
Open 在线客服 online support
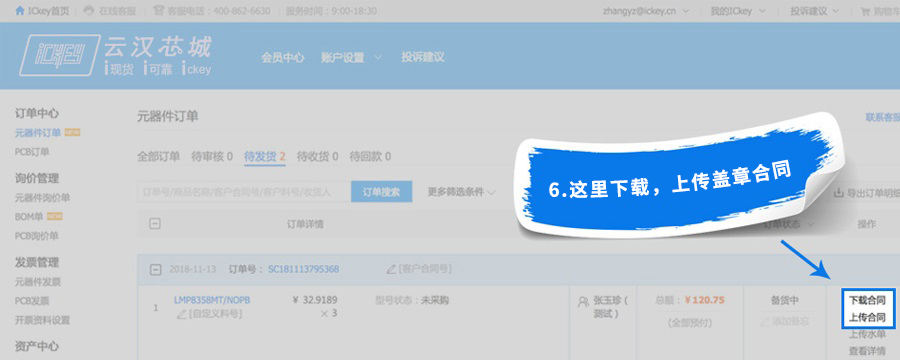pyautogui.click(x=117, y=11)
